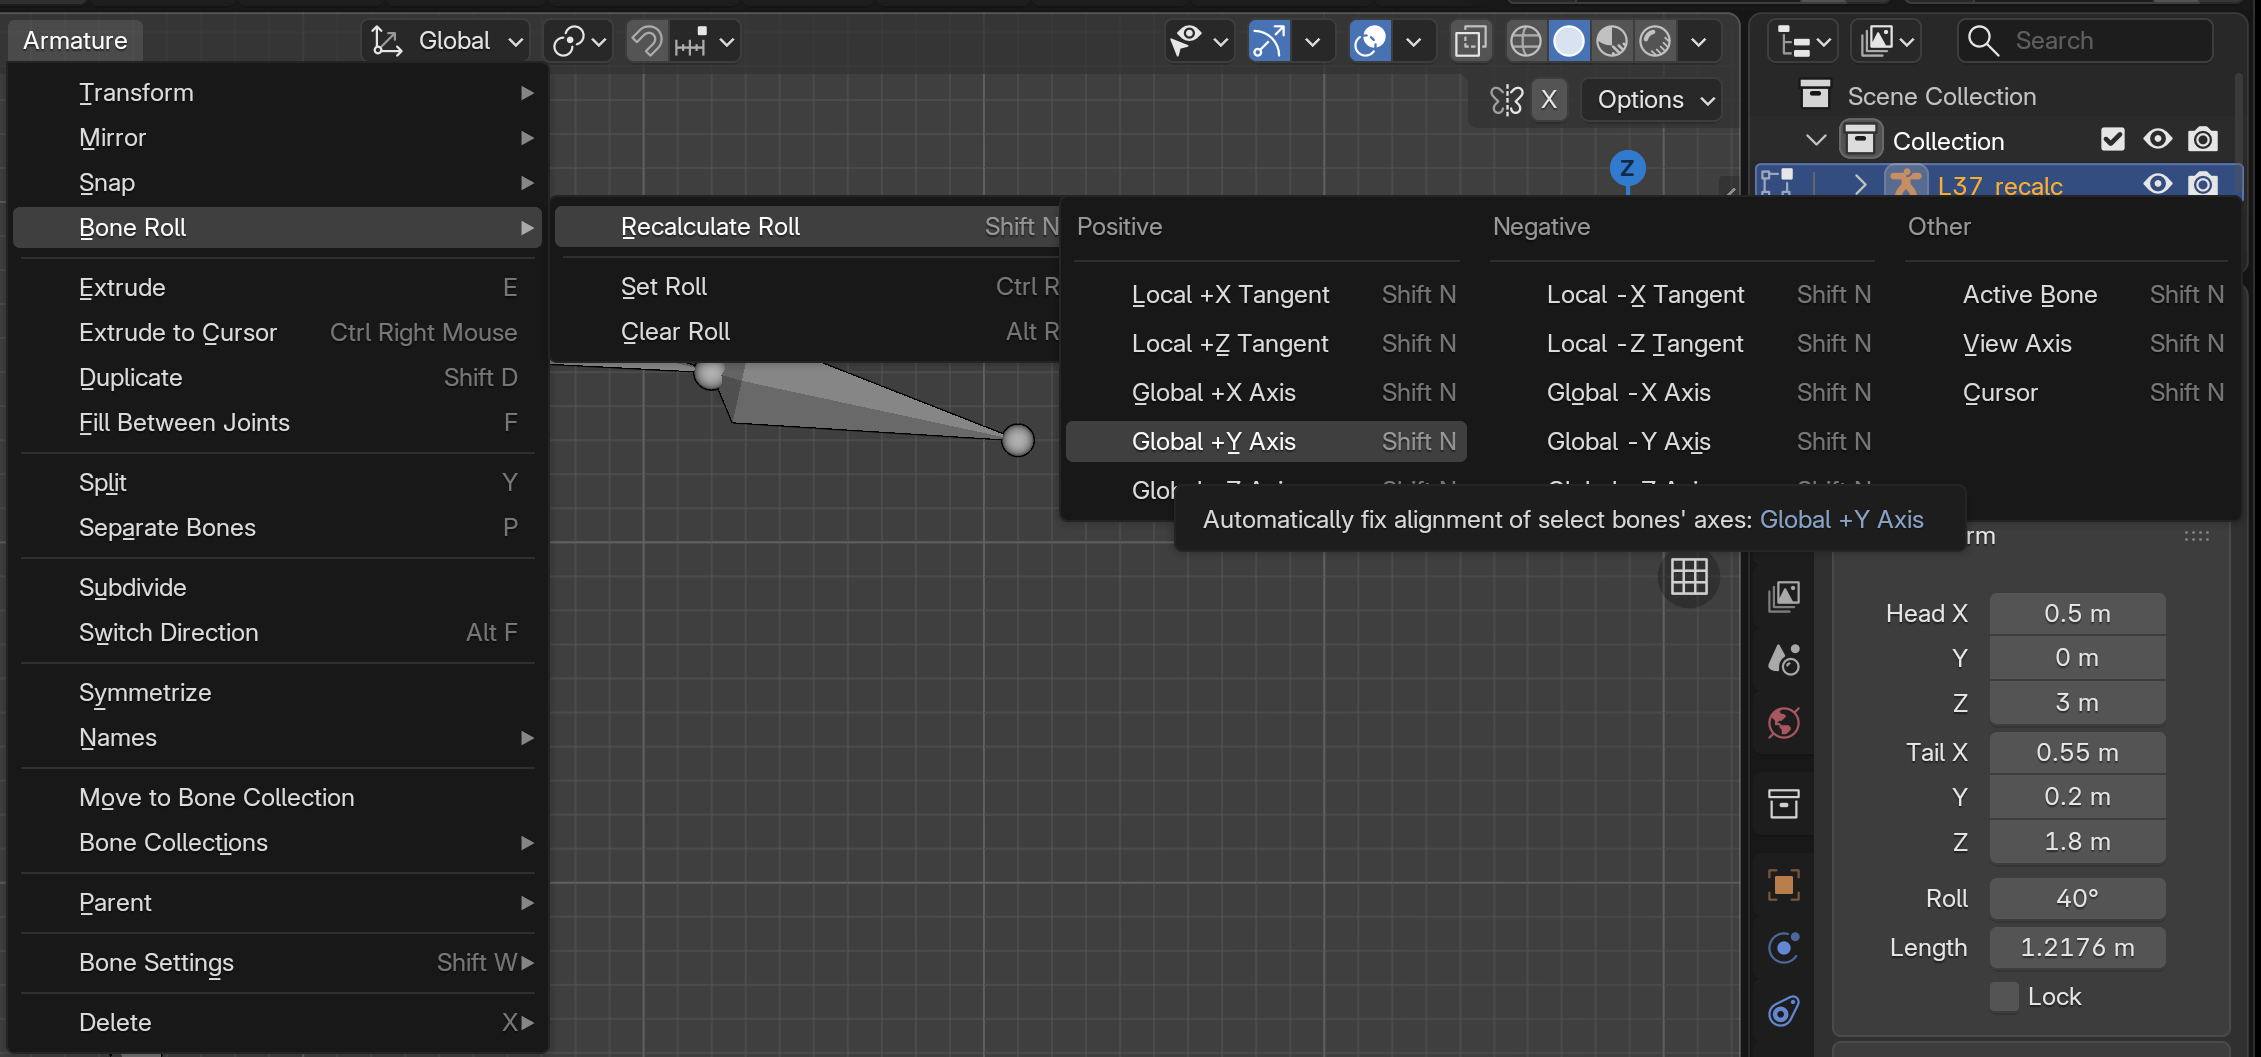This screenshot has width=2261, height=1057.
Task: Open the snapping options dropdown
Action: tap(706, 41)
